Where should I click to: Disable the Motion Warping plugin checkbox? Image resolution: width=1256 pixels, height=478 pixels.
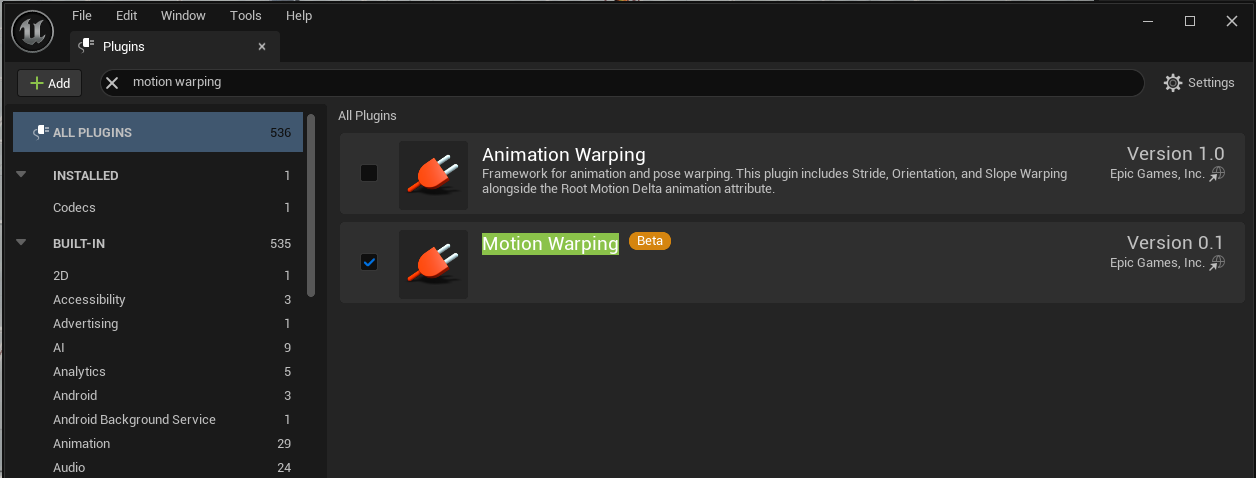(x=369, y=262)
